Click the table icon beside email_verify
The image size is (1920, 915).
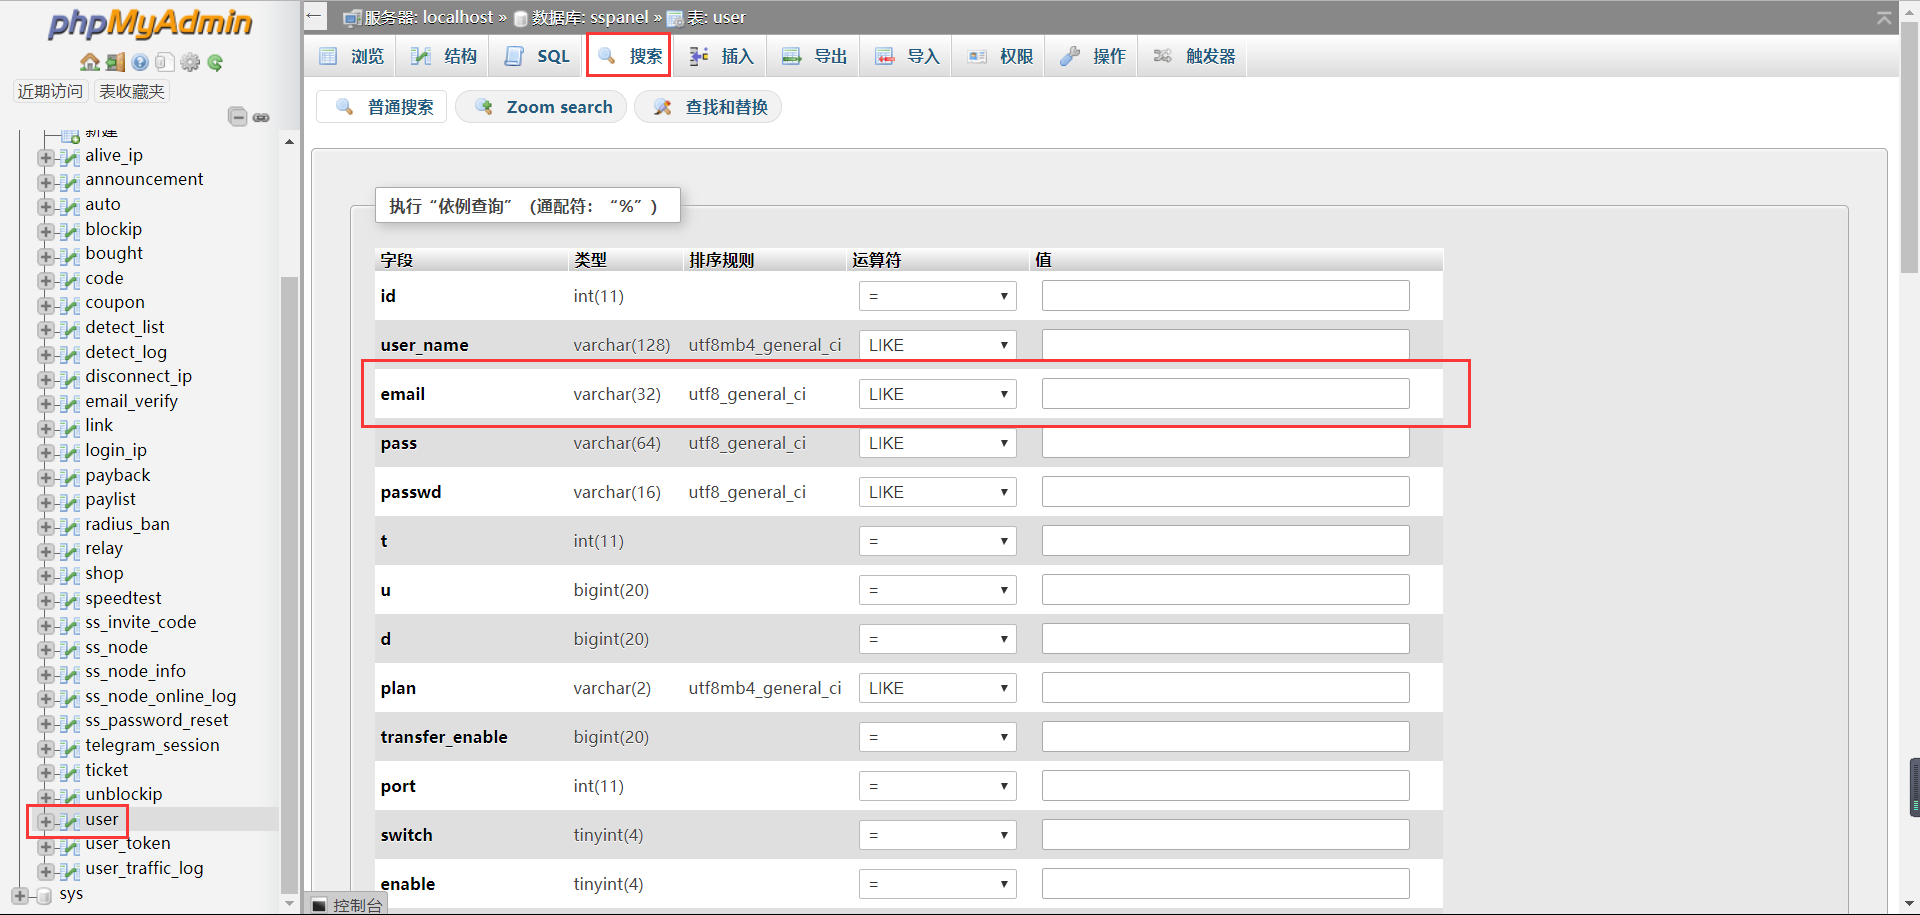pyautogui.click(x=69, y=402)
